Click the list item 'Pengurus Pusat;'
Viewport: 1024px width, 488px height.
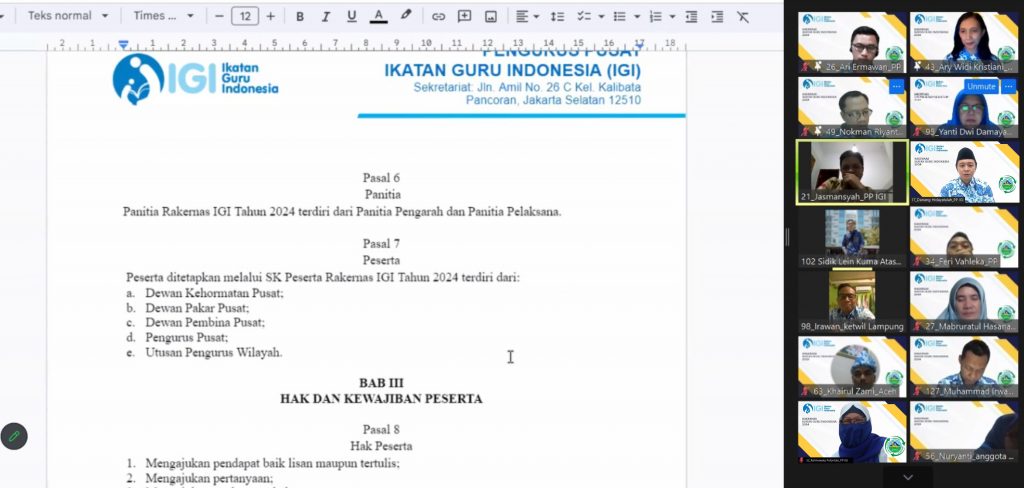187,338
